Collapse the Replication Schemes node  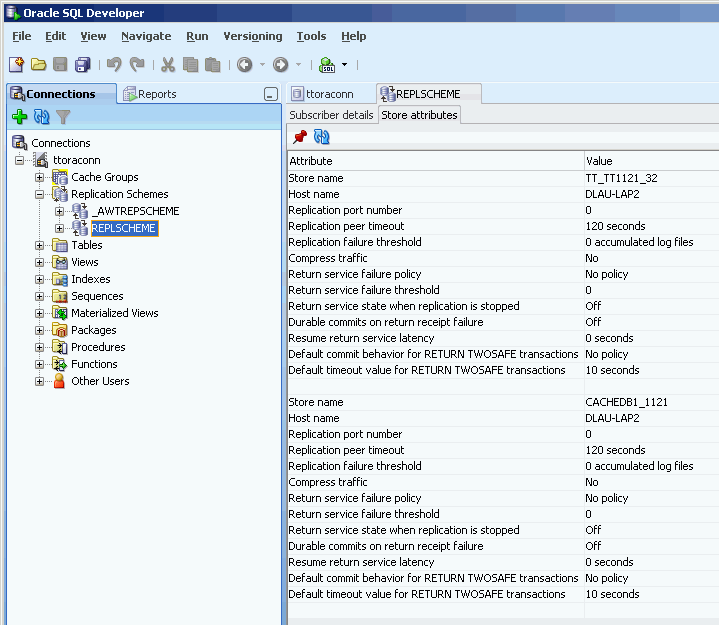point(39,194)
